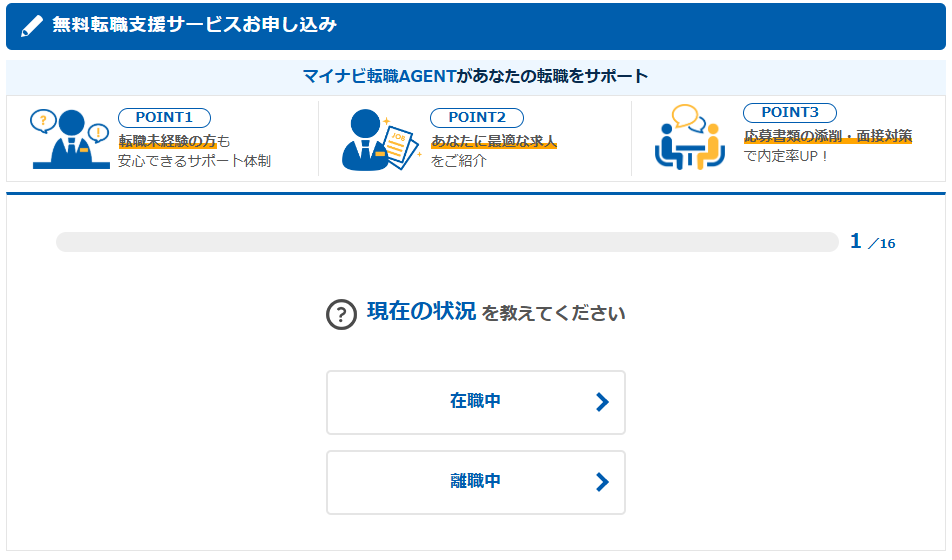The image size is (952, 560).
Task: Click the マイナビ転職AGENT support heading text
Action: [476, 76]
